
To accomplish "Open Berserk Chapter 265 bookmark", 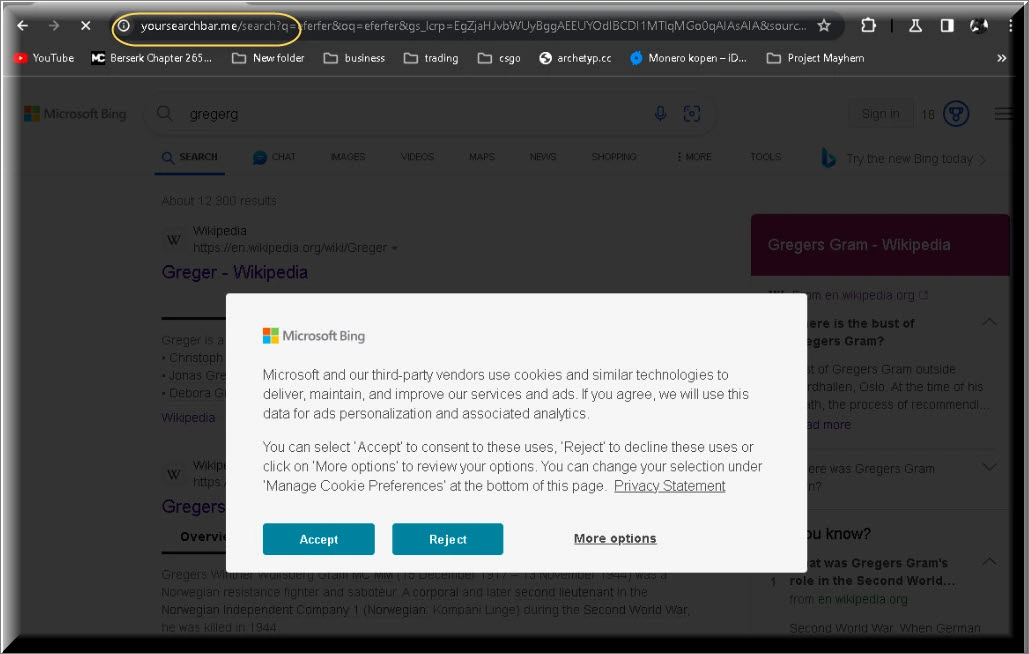I will click(152, 58).
